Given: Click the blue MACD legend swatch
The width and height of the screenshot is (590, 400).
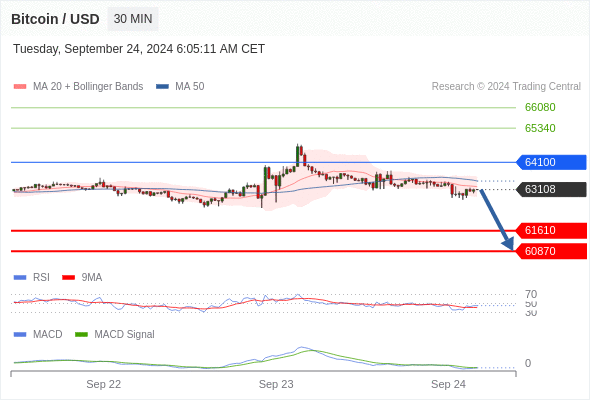Looking at the screenshot, I should pos(20,335).
